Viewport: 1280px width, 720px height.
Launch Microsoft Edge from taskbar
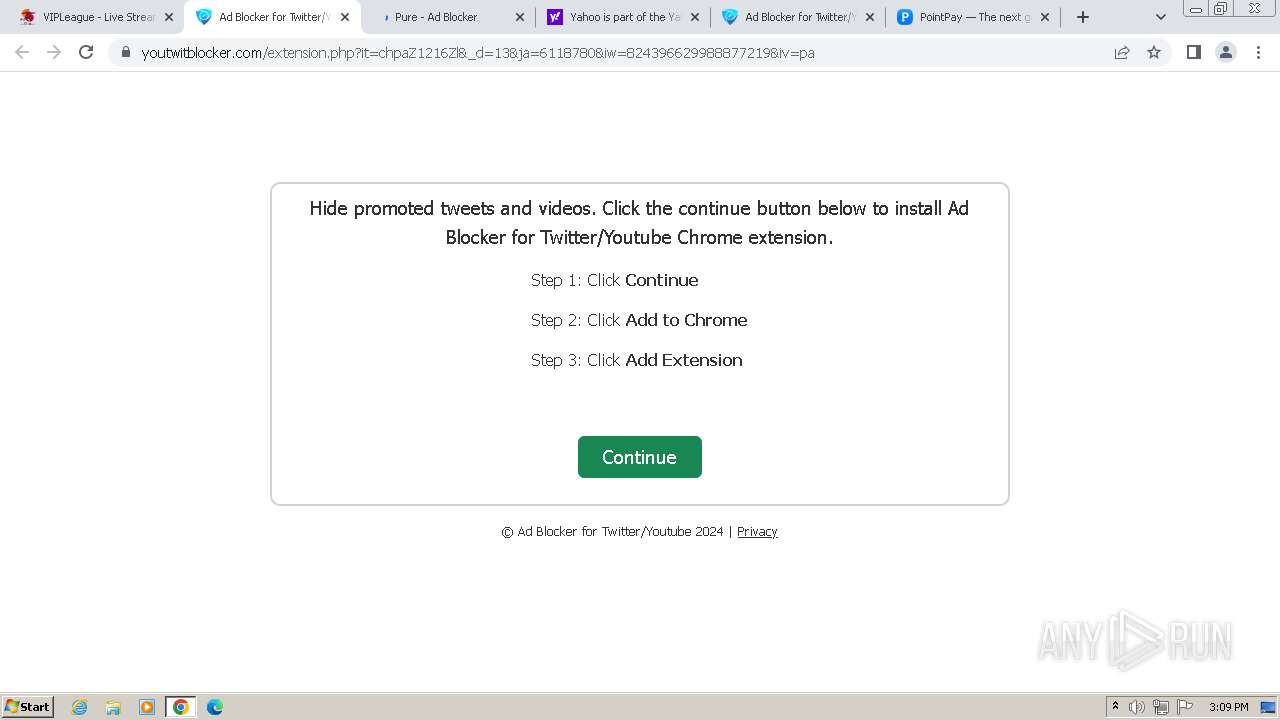click(x=215, y=707)
